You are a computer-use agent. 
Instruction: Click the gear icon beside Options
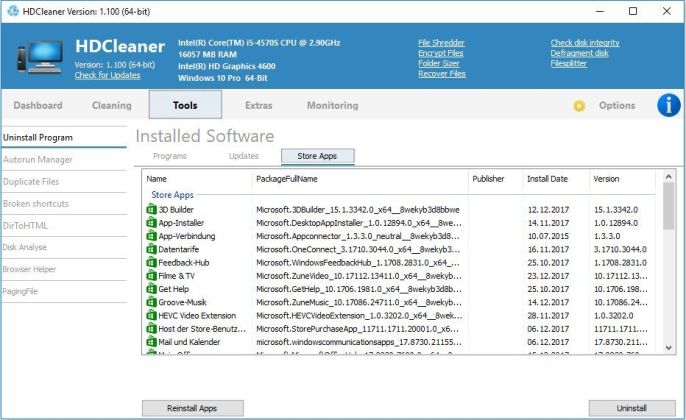[579, 106]
